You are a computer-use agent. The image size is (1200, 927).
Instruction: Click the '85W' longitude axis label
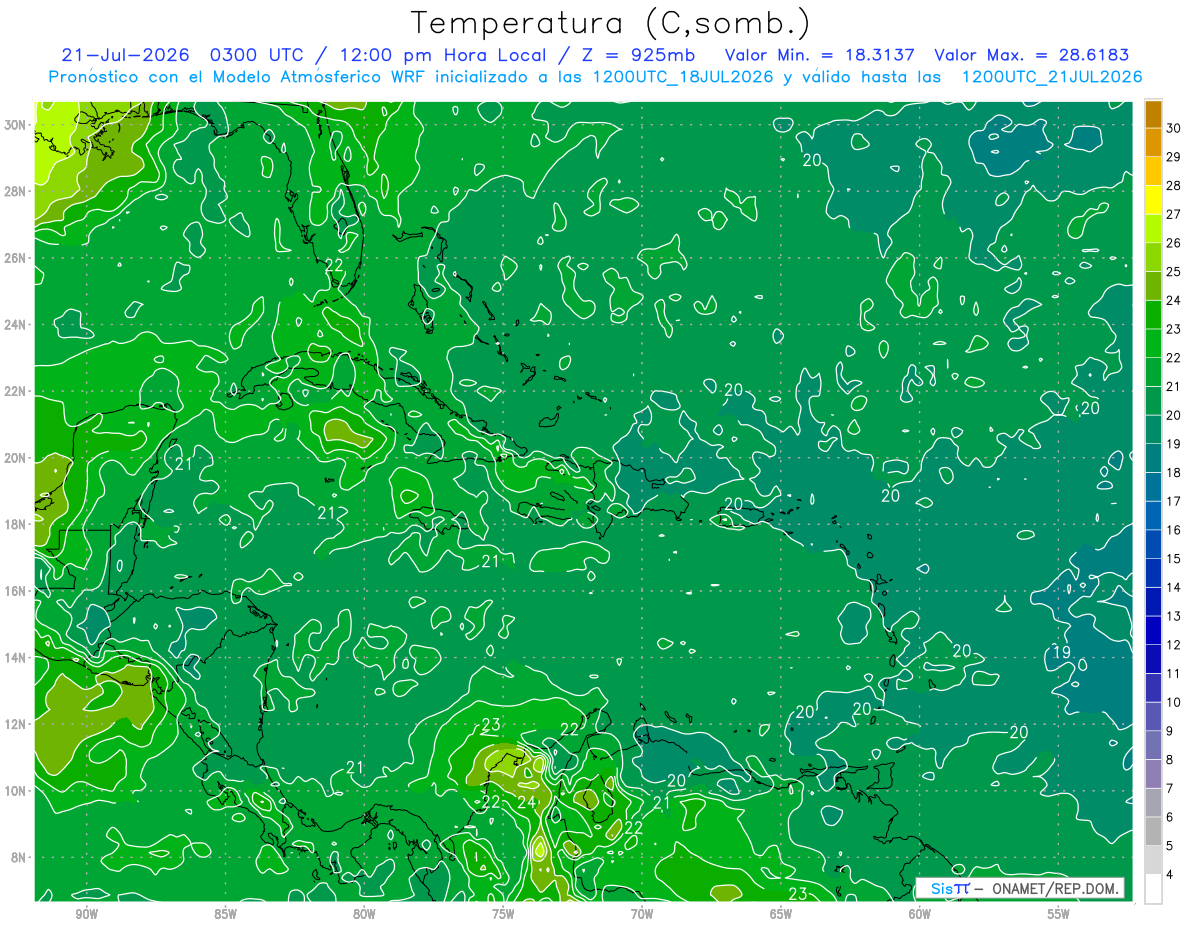pos(225,912)
